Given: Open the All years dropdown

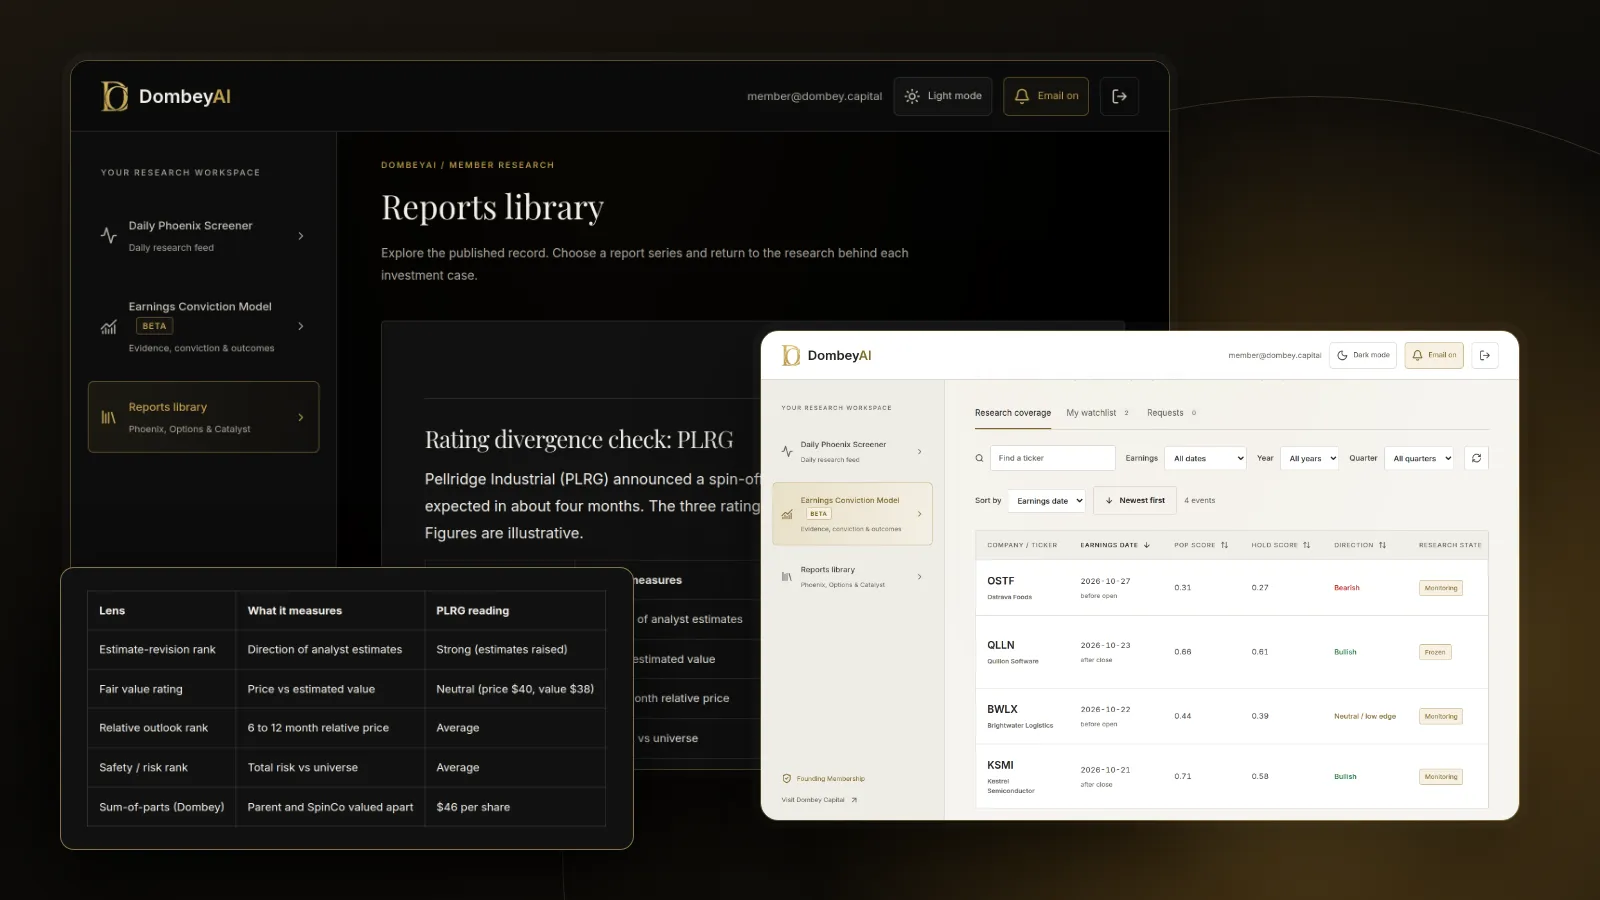Looking at the screenshot, I should (1310, 458).
